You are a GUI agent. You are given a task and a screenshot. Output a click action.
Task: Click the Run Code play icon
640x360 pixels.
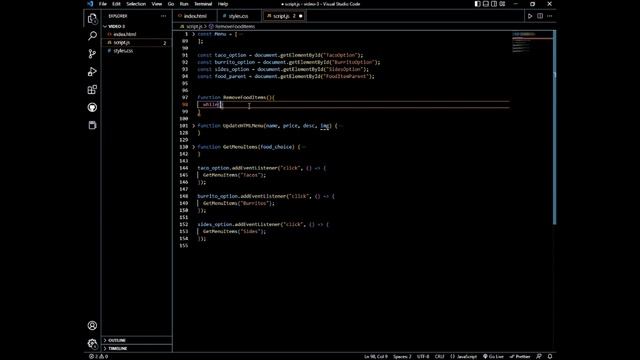pos(530,16)
